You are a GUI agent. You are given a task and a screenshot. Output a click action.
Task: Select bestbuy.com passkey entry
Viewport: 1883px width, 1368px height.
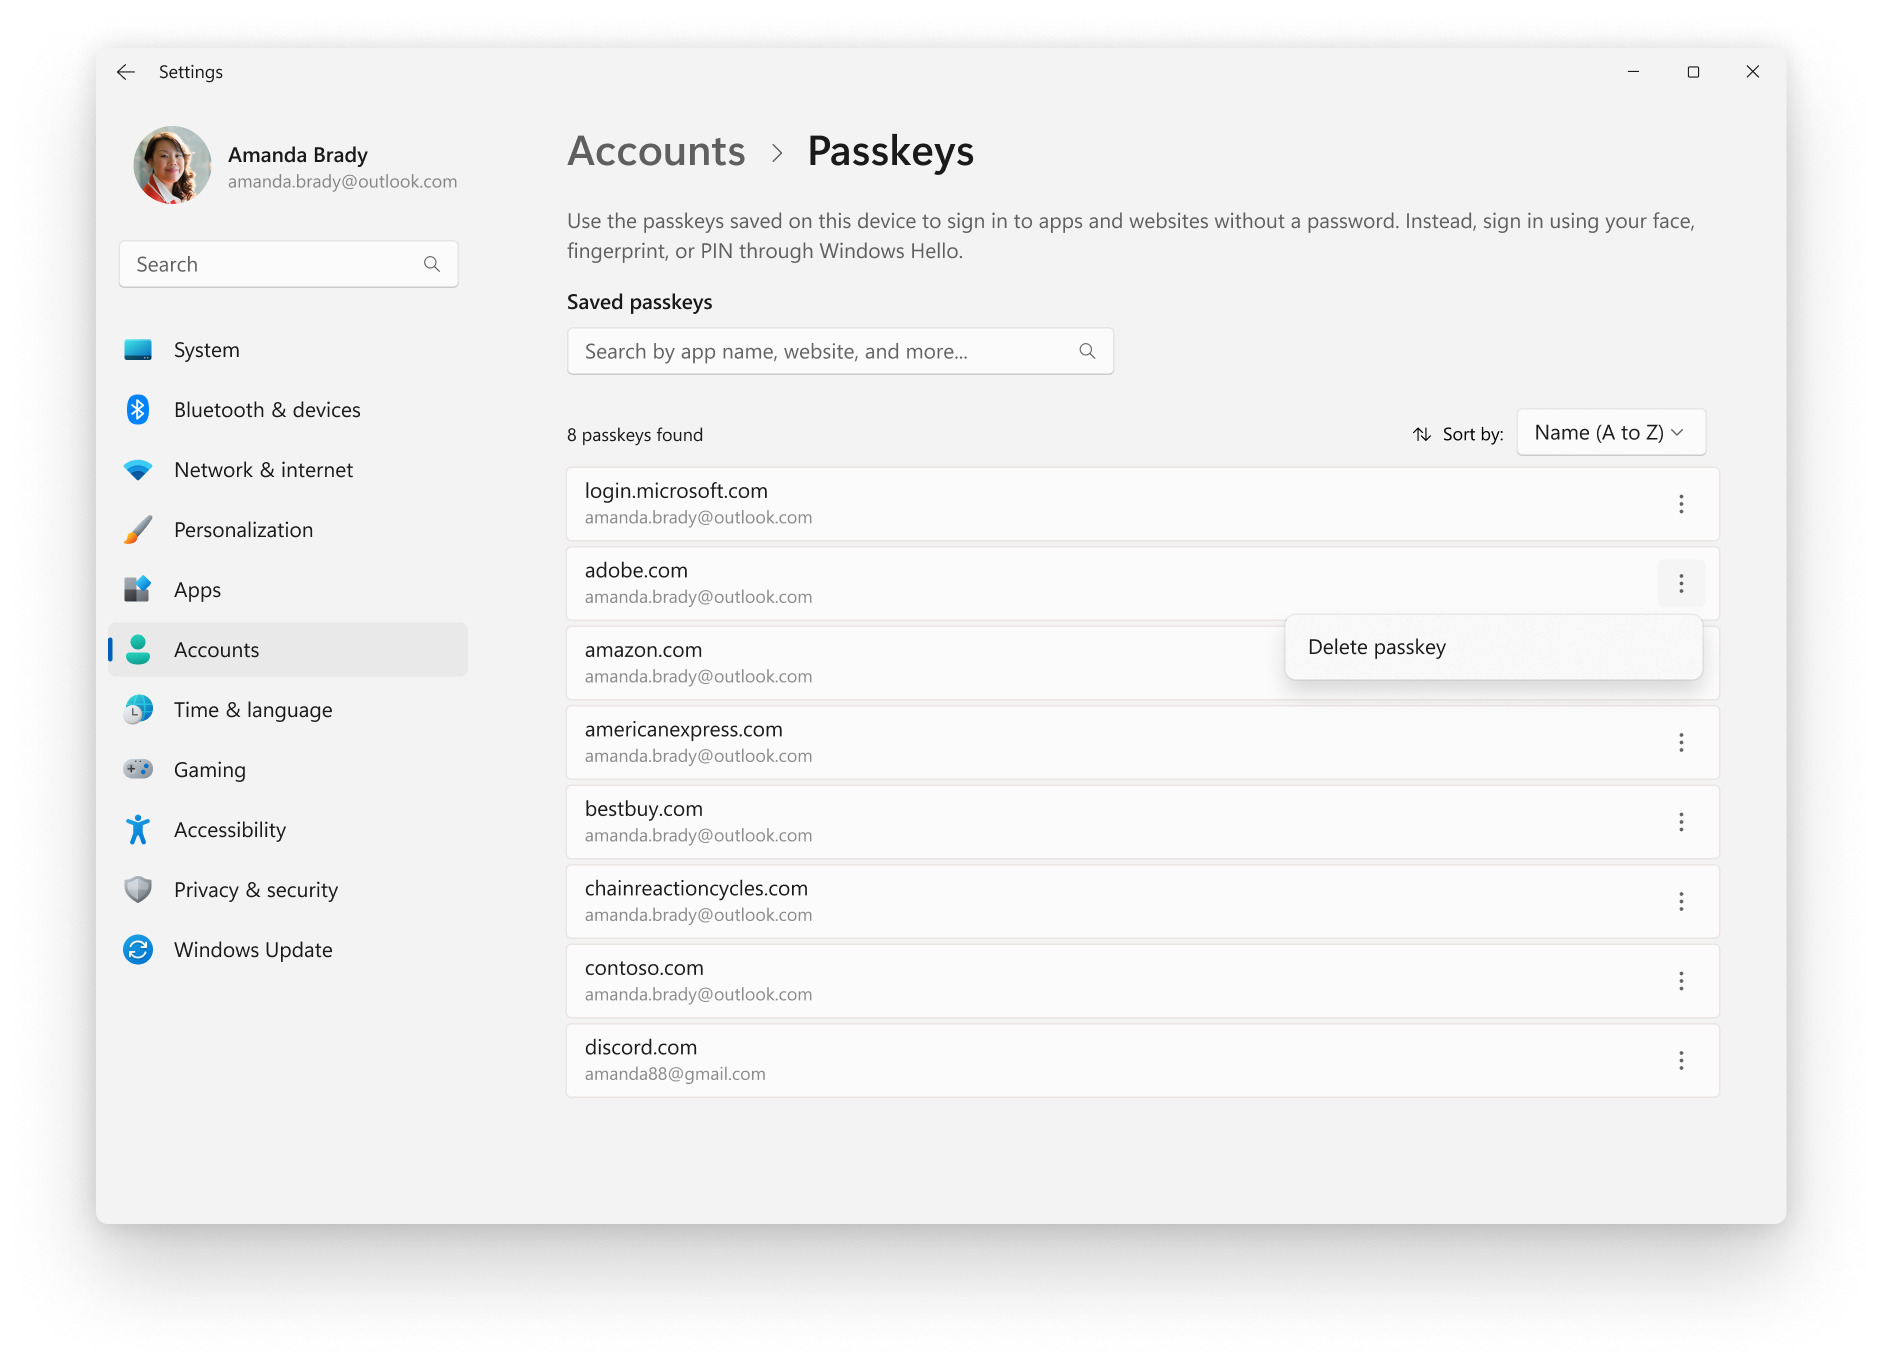pos(1142,822)
